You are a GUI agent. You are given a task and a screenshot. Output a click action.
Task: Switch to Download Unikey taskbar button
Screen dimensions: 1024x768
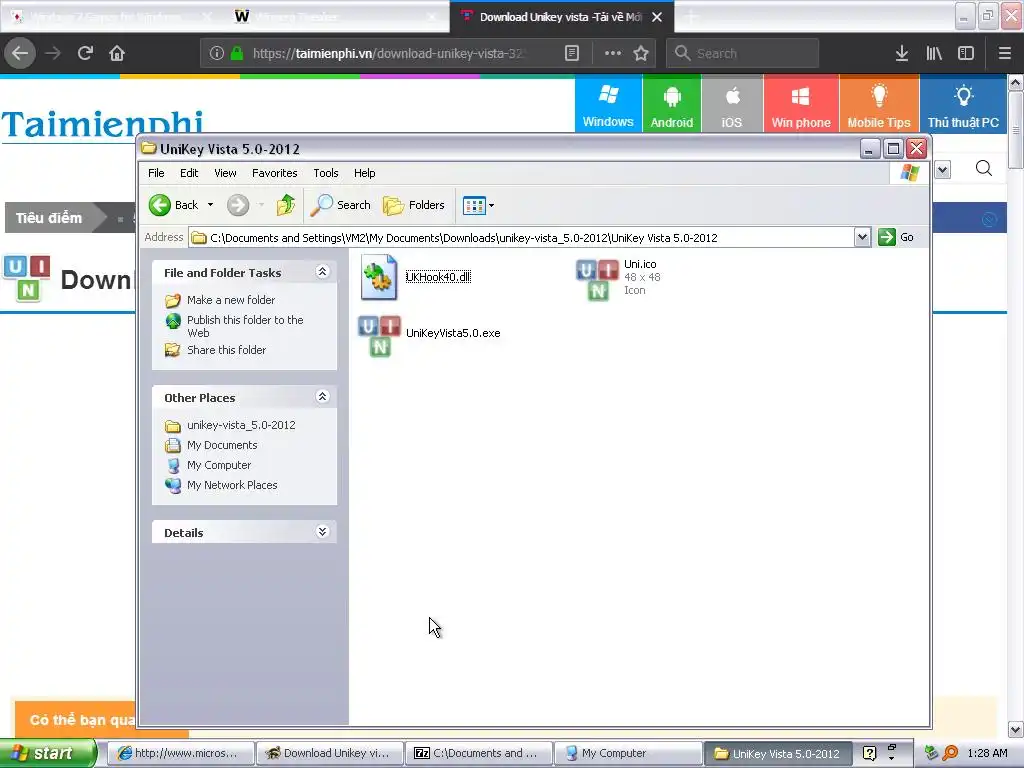330,753
